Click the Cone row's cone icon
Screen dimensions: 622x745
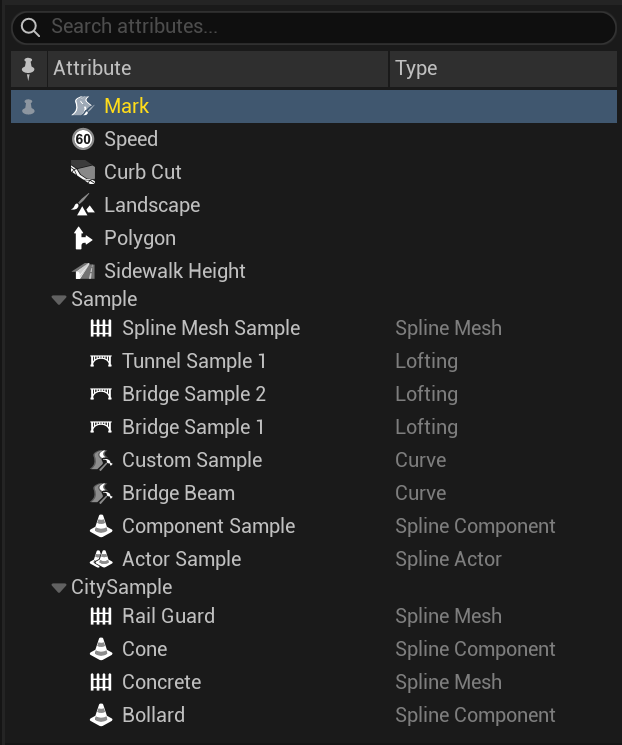pyautogui.click(x=101, y=649)
